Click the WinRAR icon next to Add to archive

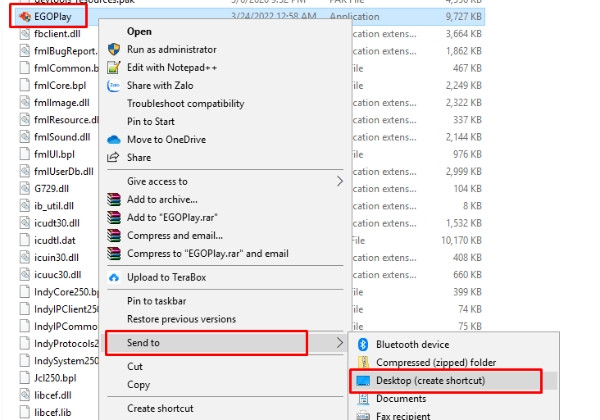[x=114, y=199]
